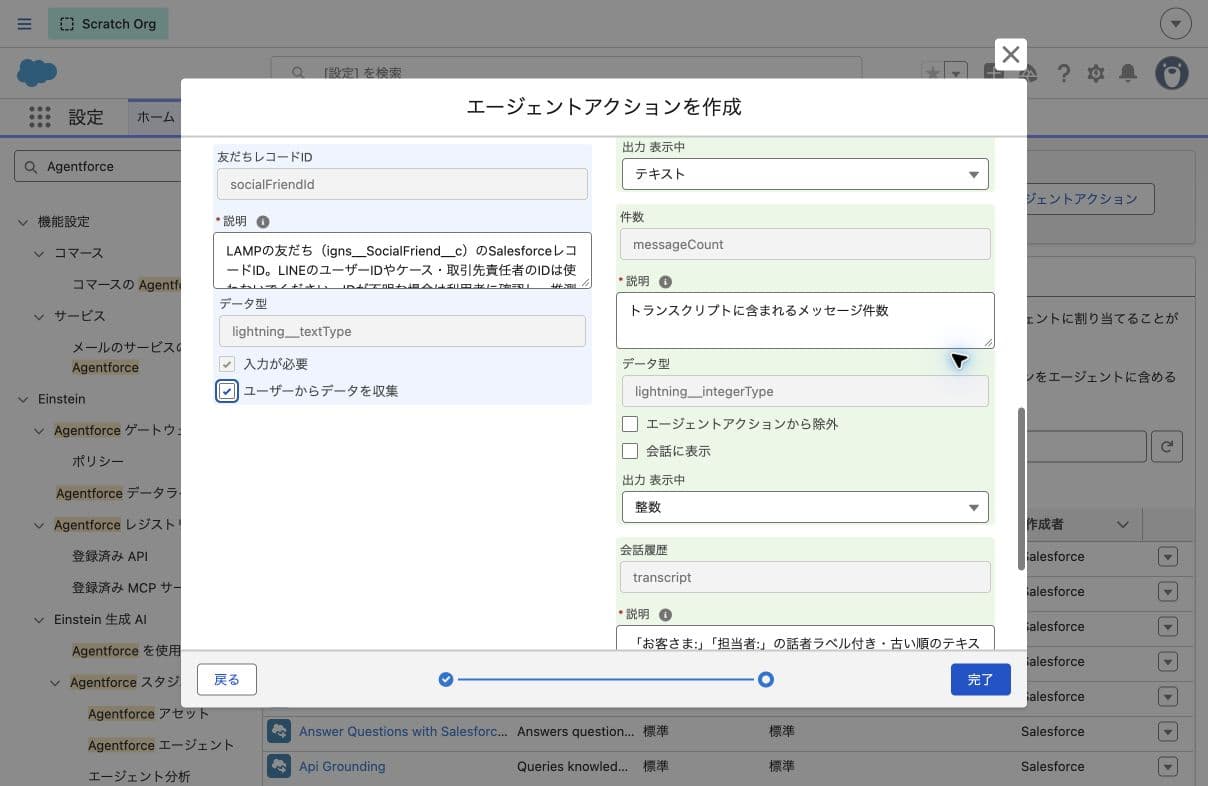1208x786 pixels.
Task: Open the 出力 表示中 テキスト dropdown
Action: 805,174
